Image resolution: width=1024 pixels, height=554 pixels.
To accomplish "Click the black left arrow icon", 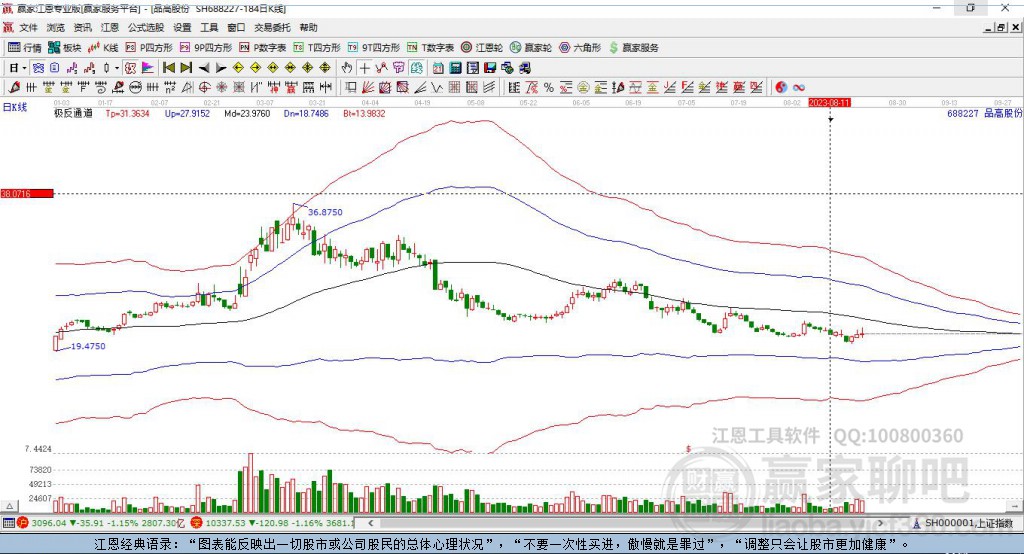I will pos(204,68).
